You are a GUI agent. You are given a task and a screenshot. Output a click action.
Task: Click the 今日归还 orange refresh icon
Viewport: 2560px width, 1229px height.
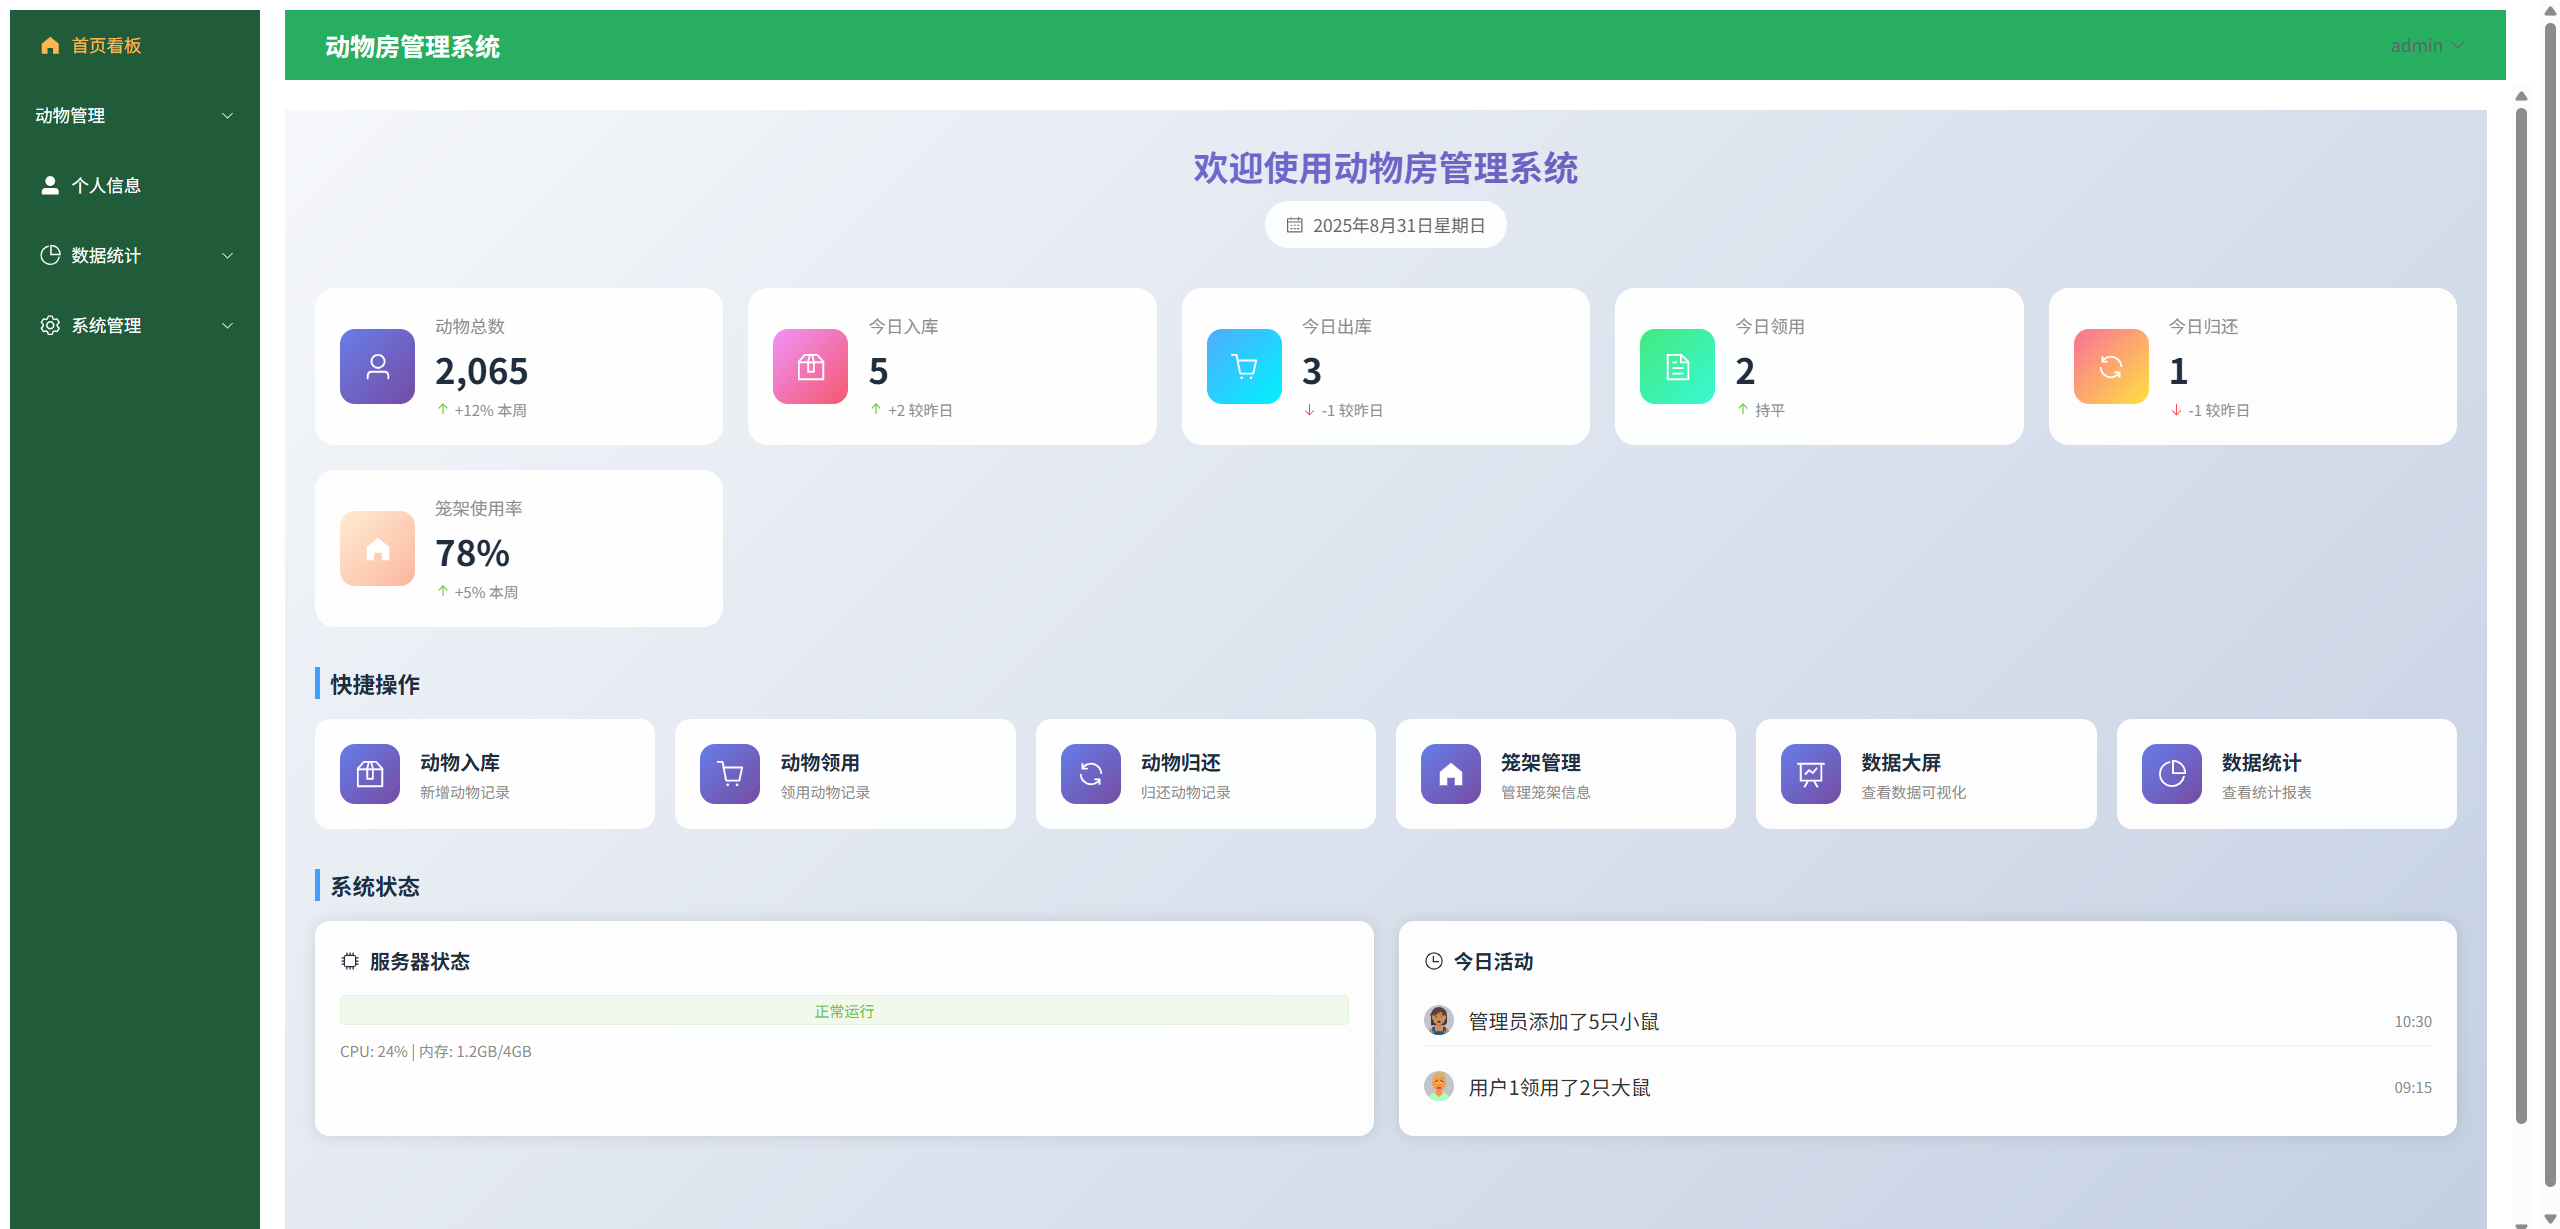click(2110, 366)
